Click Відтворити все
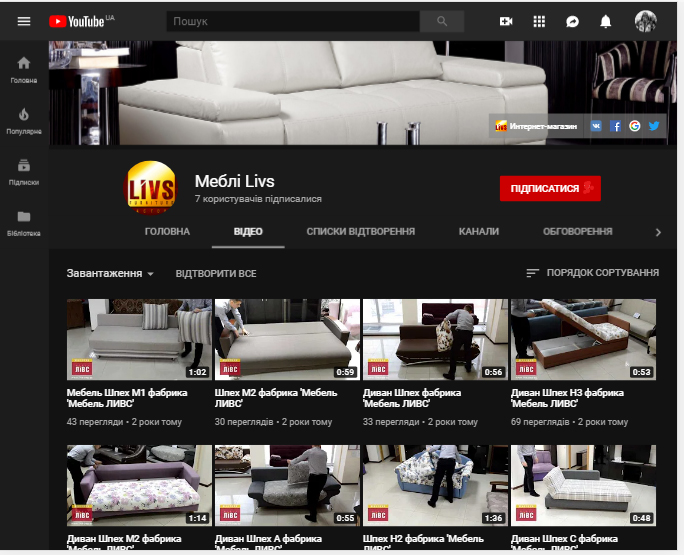The image size is (684, 555). click(x=216, y=274)
